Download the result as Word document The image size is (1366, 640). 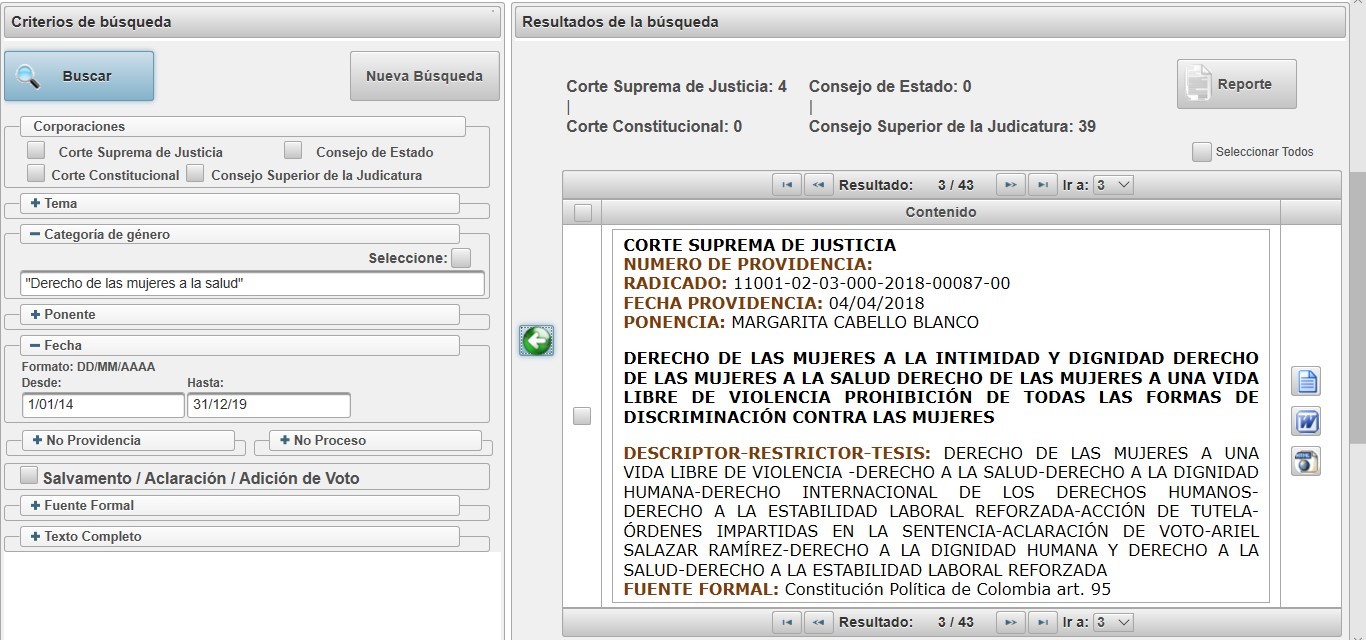tap(1306, 421)
